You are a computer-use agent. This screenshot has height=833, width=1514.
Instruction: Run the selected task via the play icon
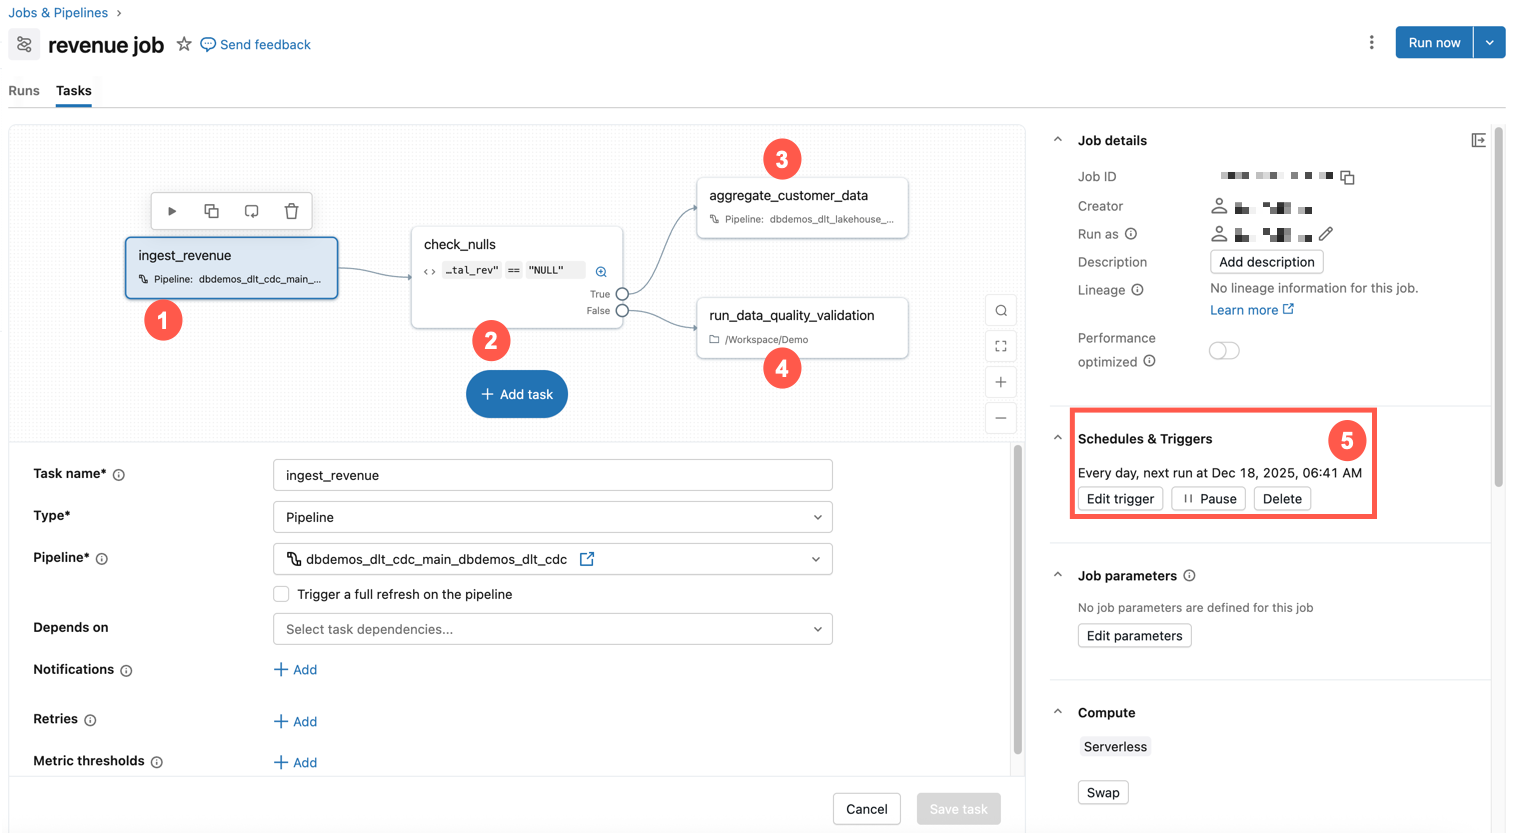(x=171, y=210)
